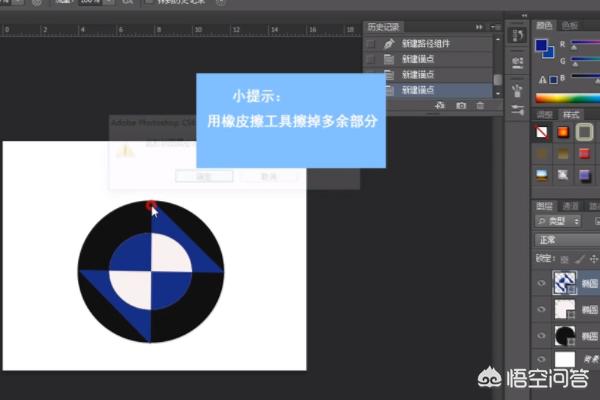The width and height of the screenshot is (600, 400).
Task: Click the pen icon beside 新建路径组件
Action: pos(389,44)
